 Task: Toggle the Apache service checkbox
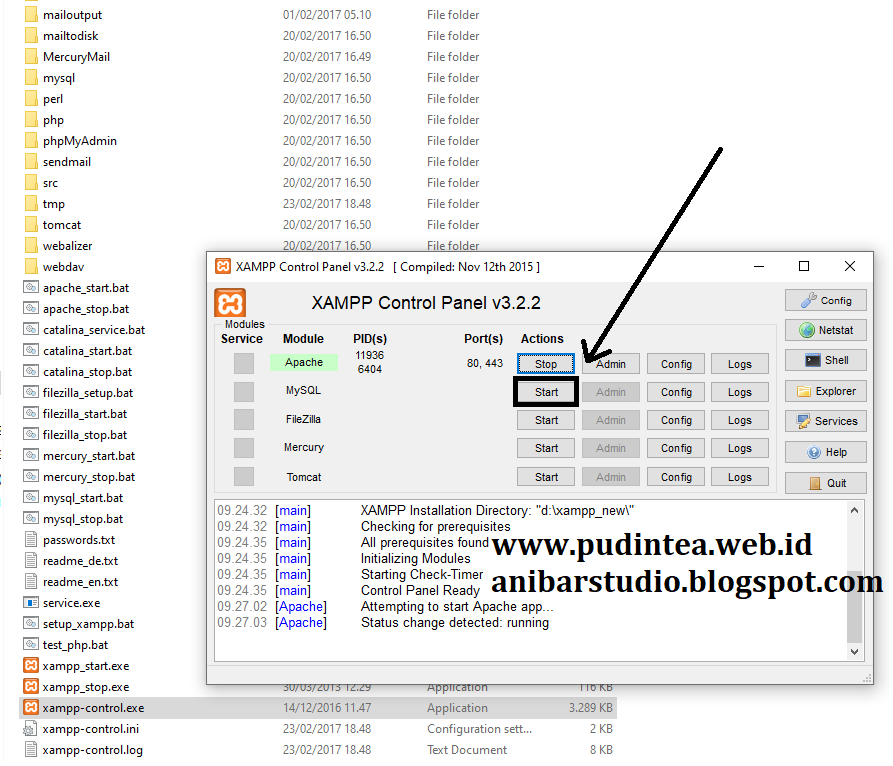coord(244,363)
